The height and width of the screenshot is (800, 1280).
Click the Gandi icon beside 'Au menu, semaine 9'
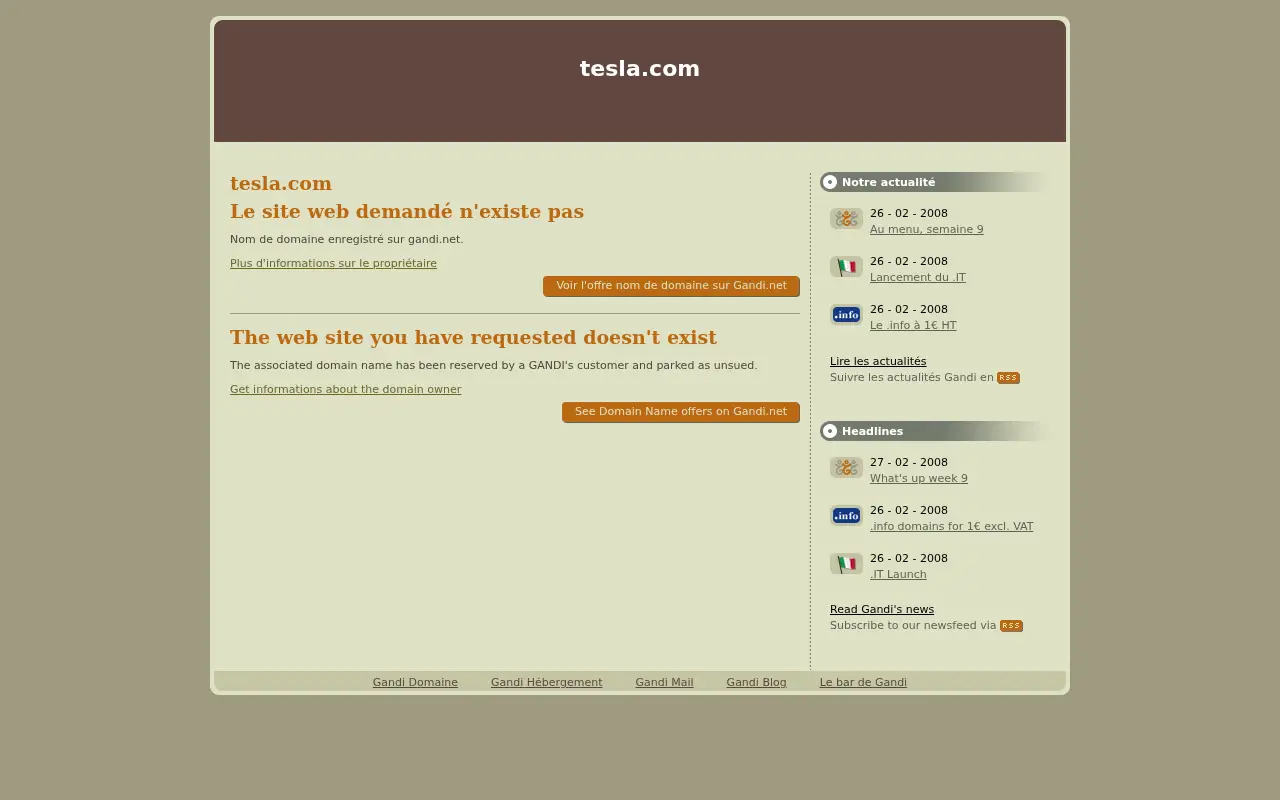846,219
